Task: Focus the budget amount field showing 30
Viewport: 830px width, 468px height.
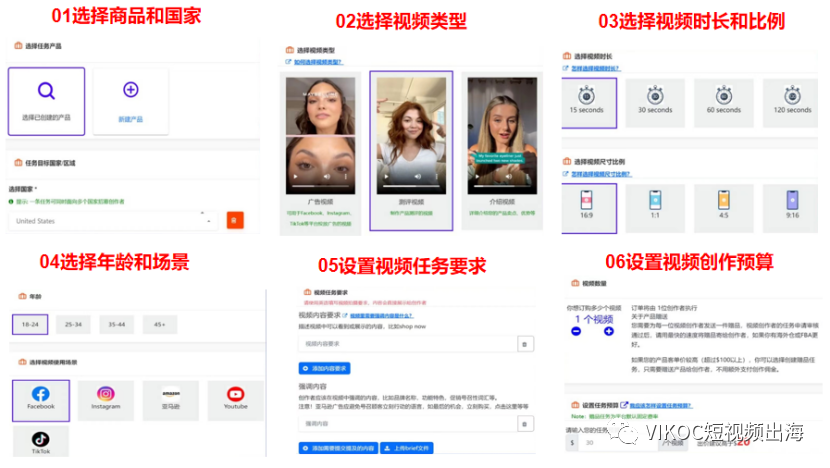Action: 617,443
